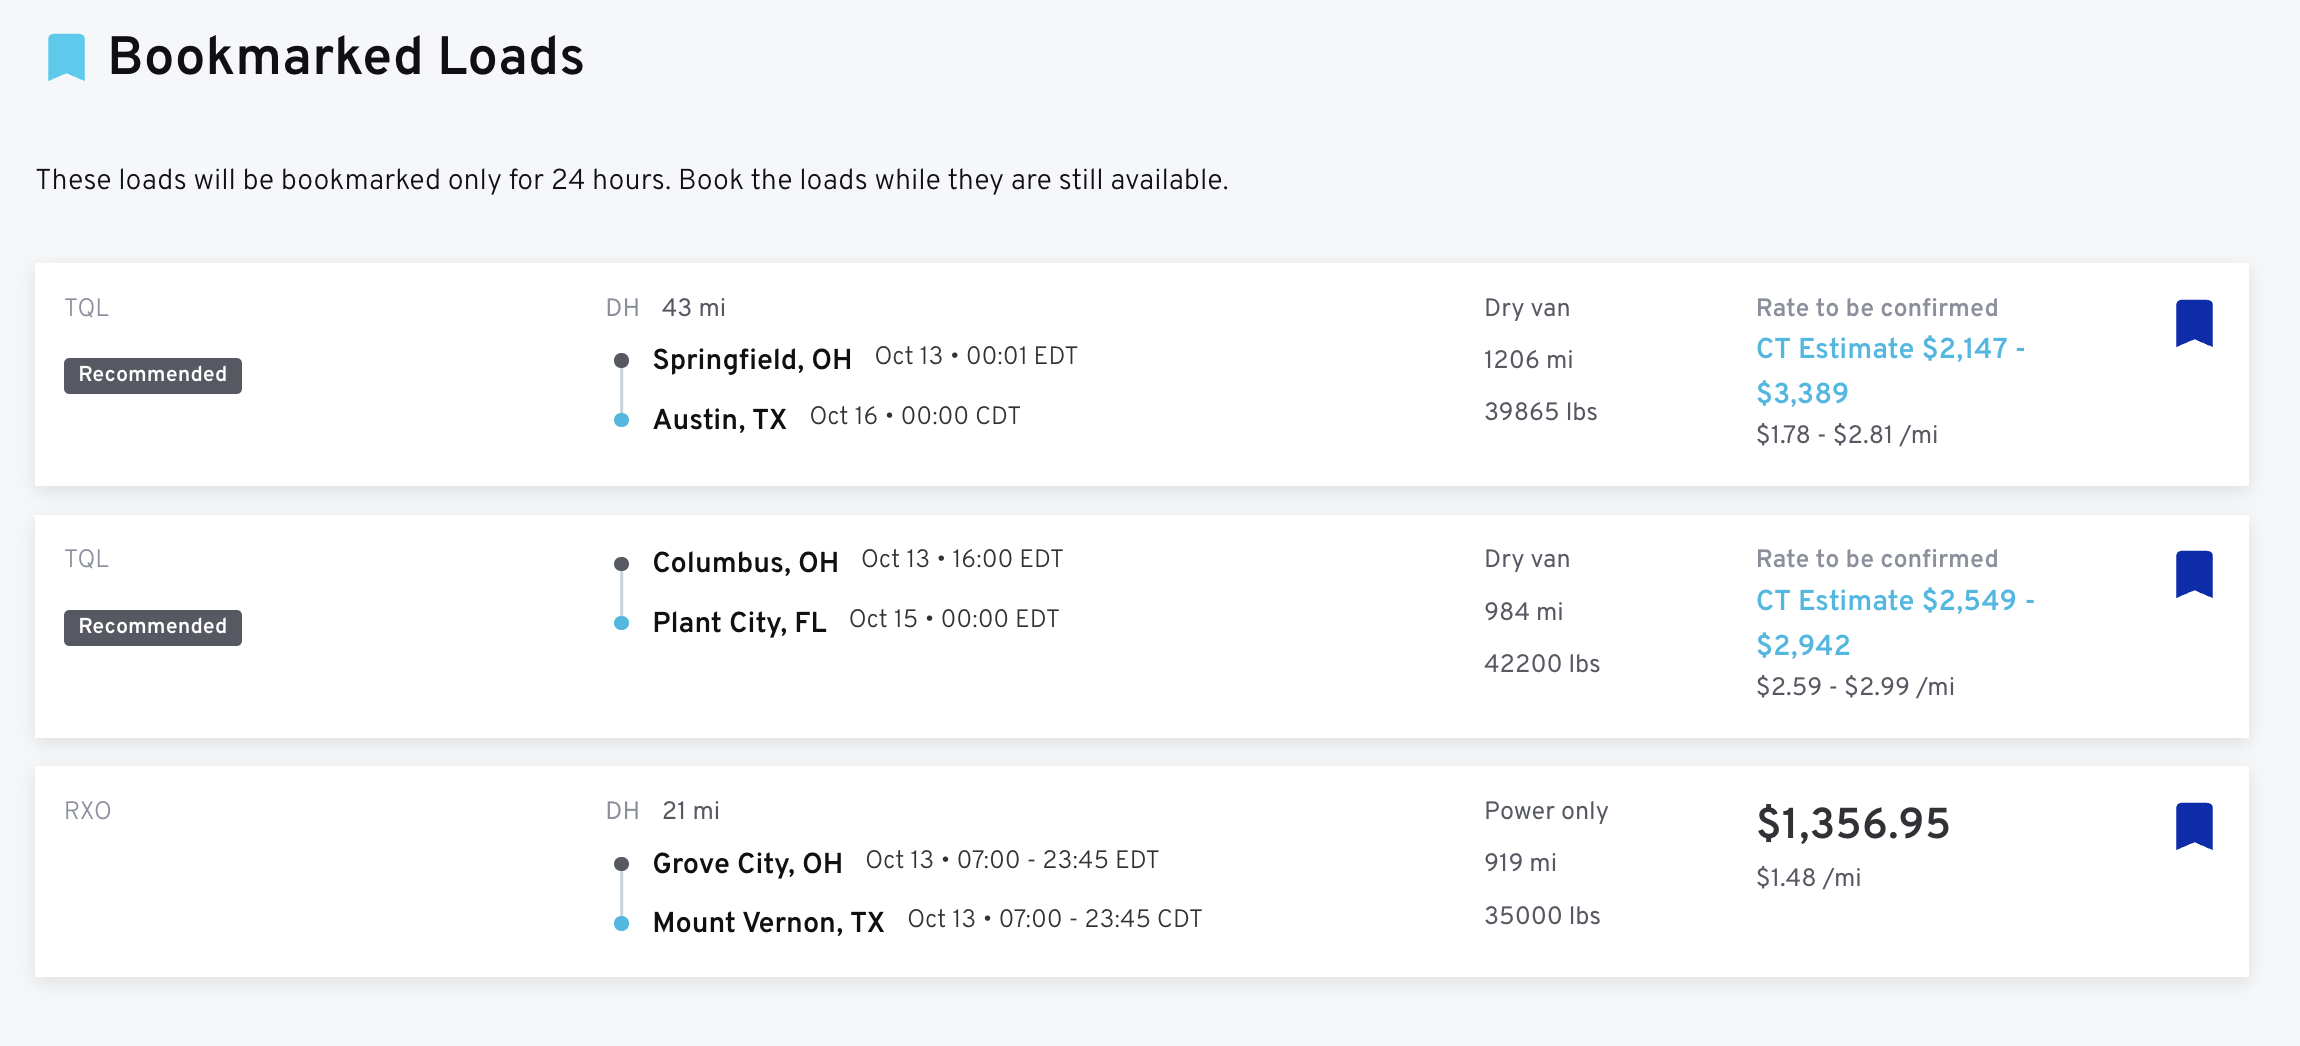Open Springfield, OH pickup location
The image size is (2300, 1046).
(x=752, y=359)
